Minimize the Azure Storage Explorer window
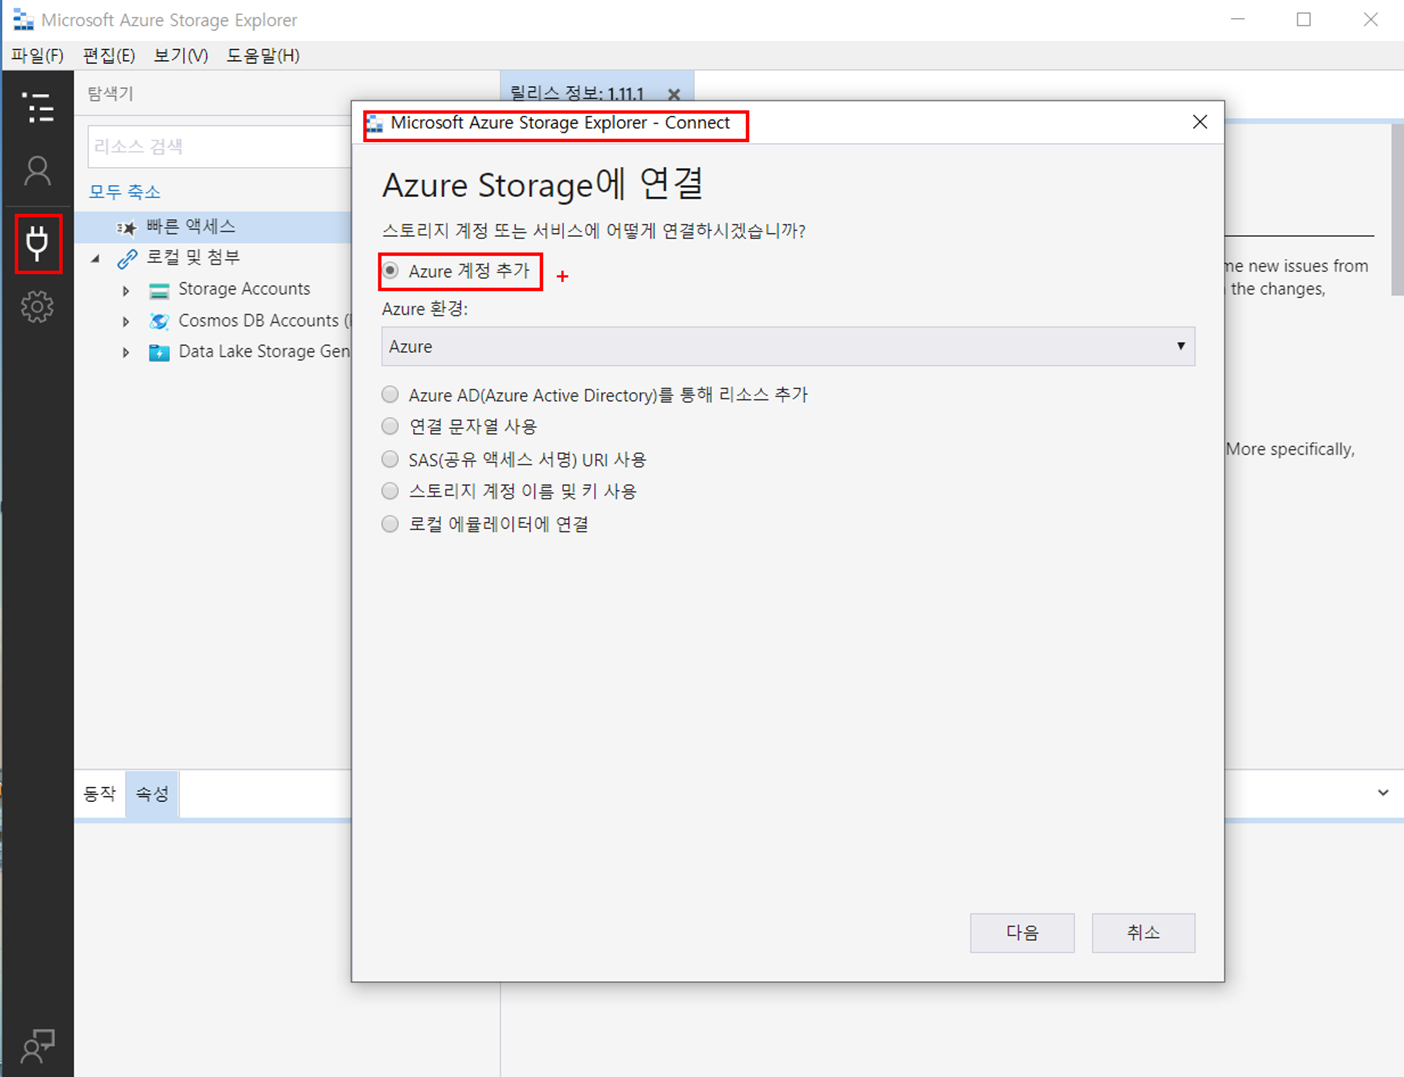Image resolution: width=1404 pixels, height=1077 pixels. point(1238,20)
